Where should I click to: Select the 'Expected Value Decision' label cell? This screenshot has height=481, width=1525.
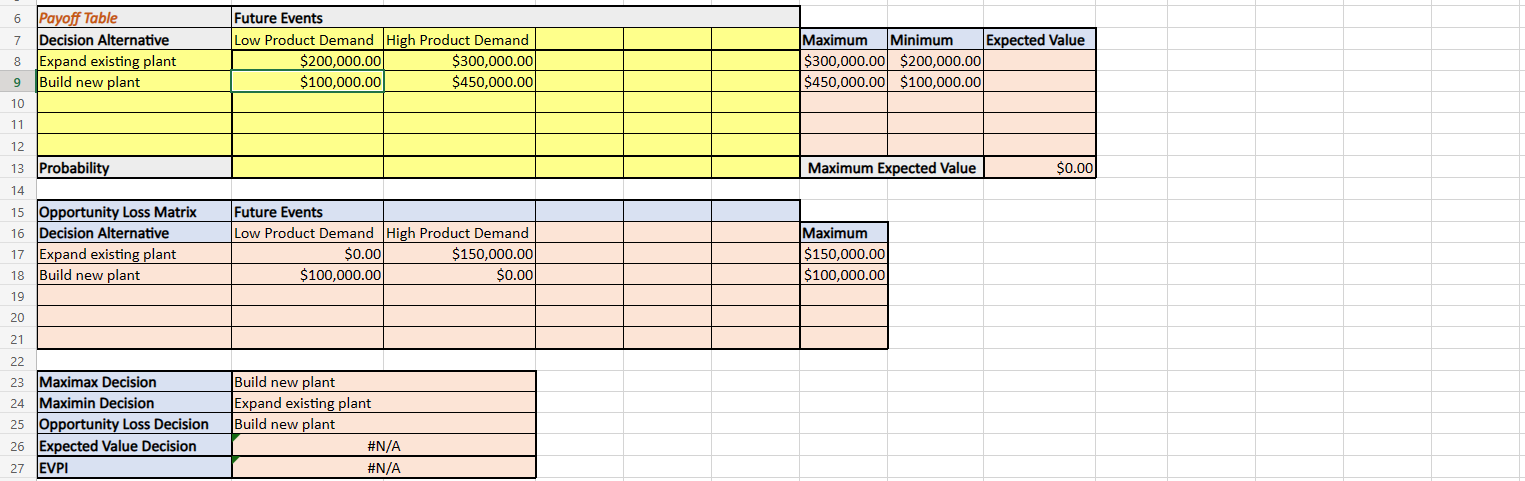point(134,446)
